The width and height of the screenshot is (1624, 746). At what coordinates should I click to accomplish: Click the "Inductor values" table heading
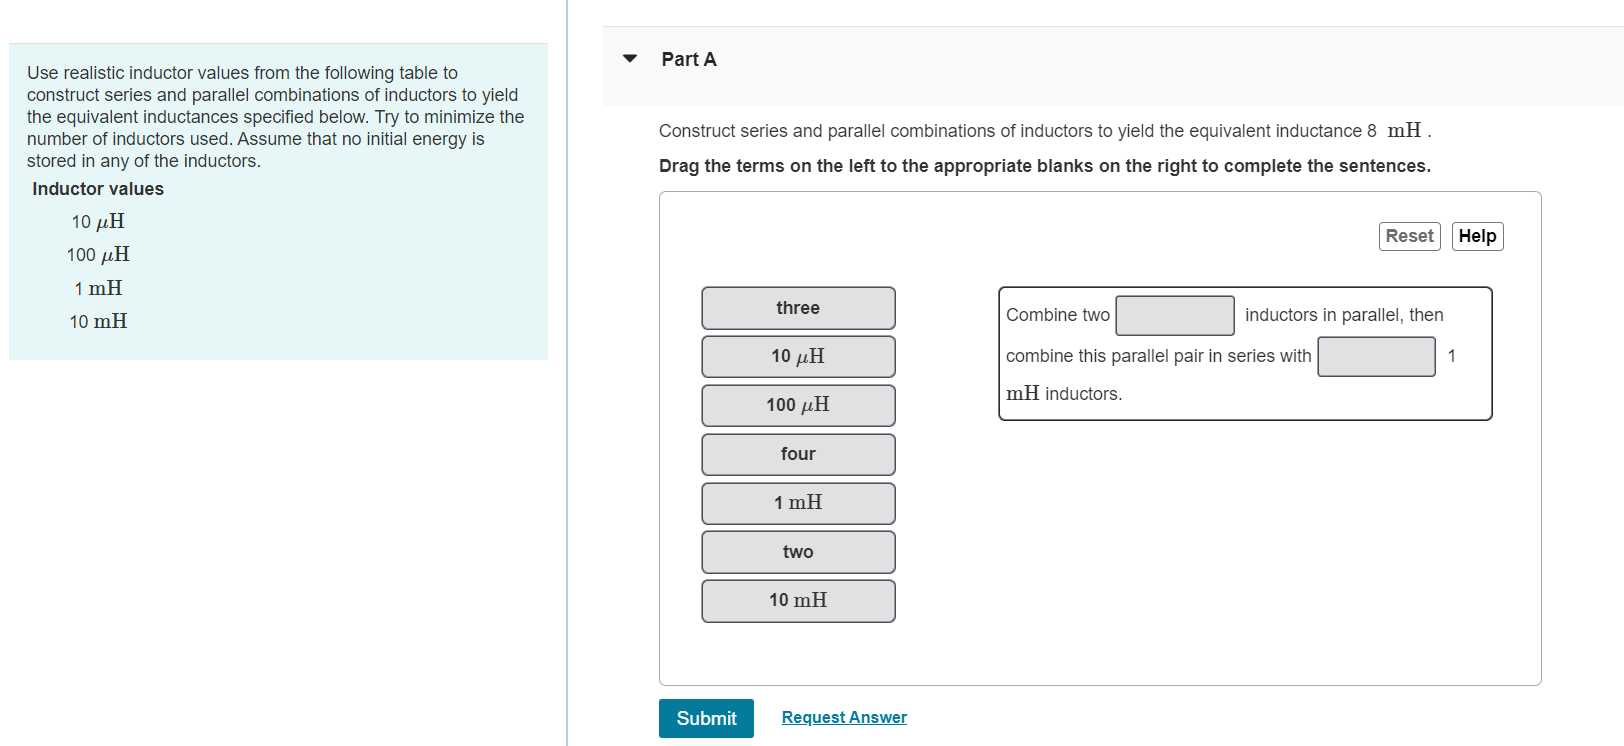[97, 188]
